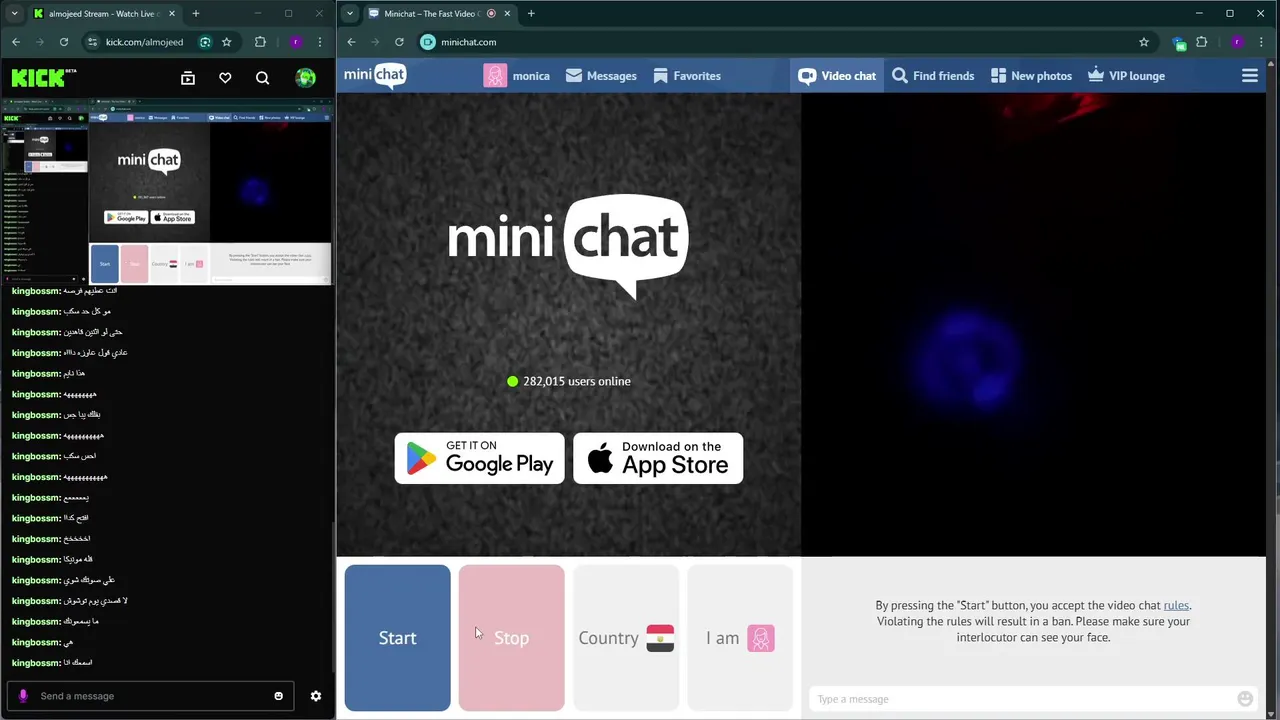Screen dimensions: 1280x720
Task: Click the Kick following heart icon
Action: point(225,78)
